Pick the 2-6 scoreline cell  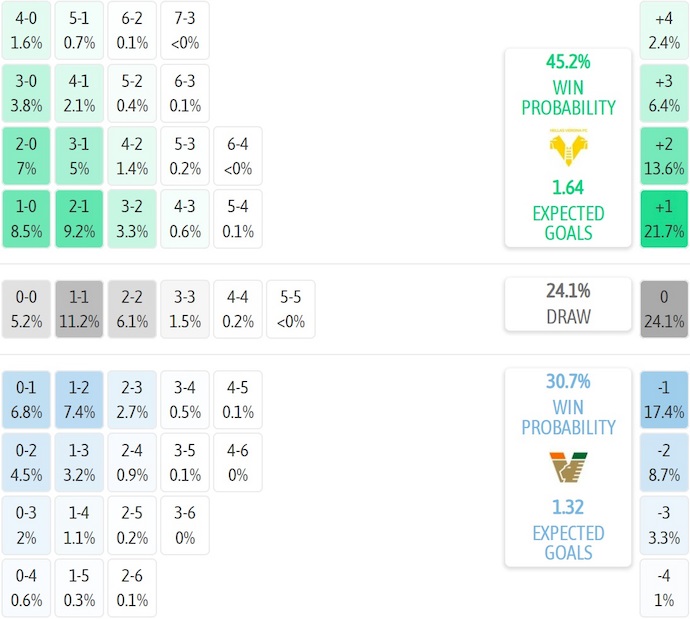click(132, 588)
